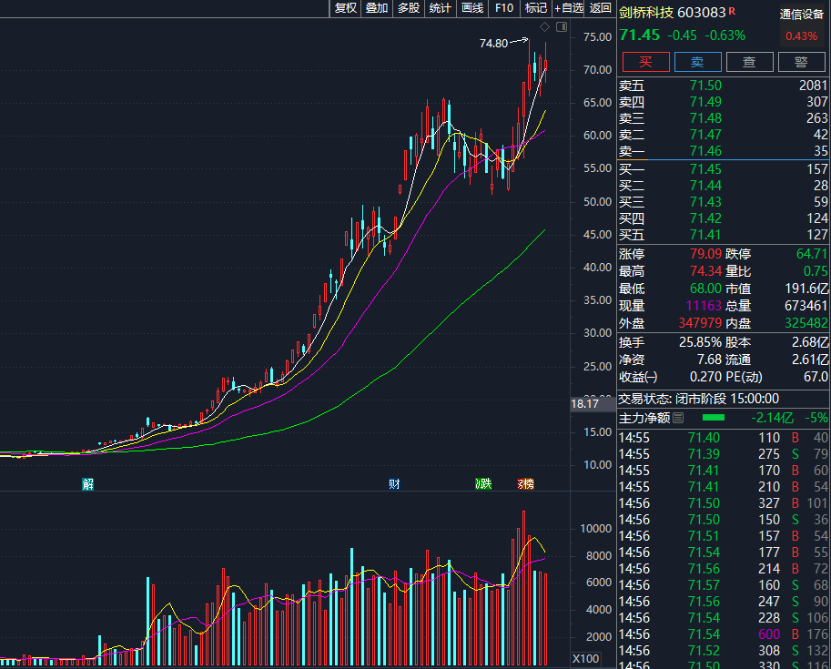Open the 叠加 overlay menu

377,8
